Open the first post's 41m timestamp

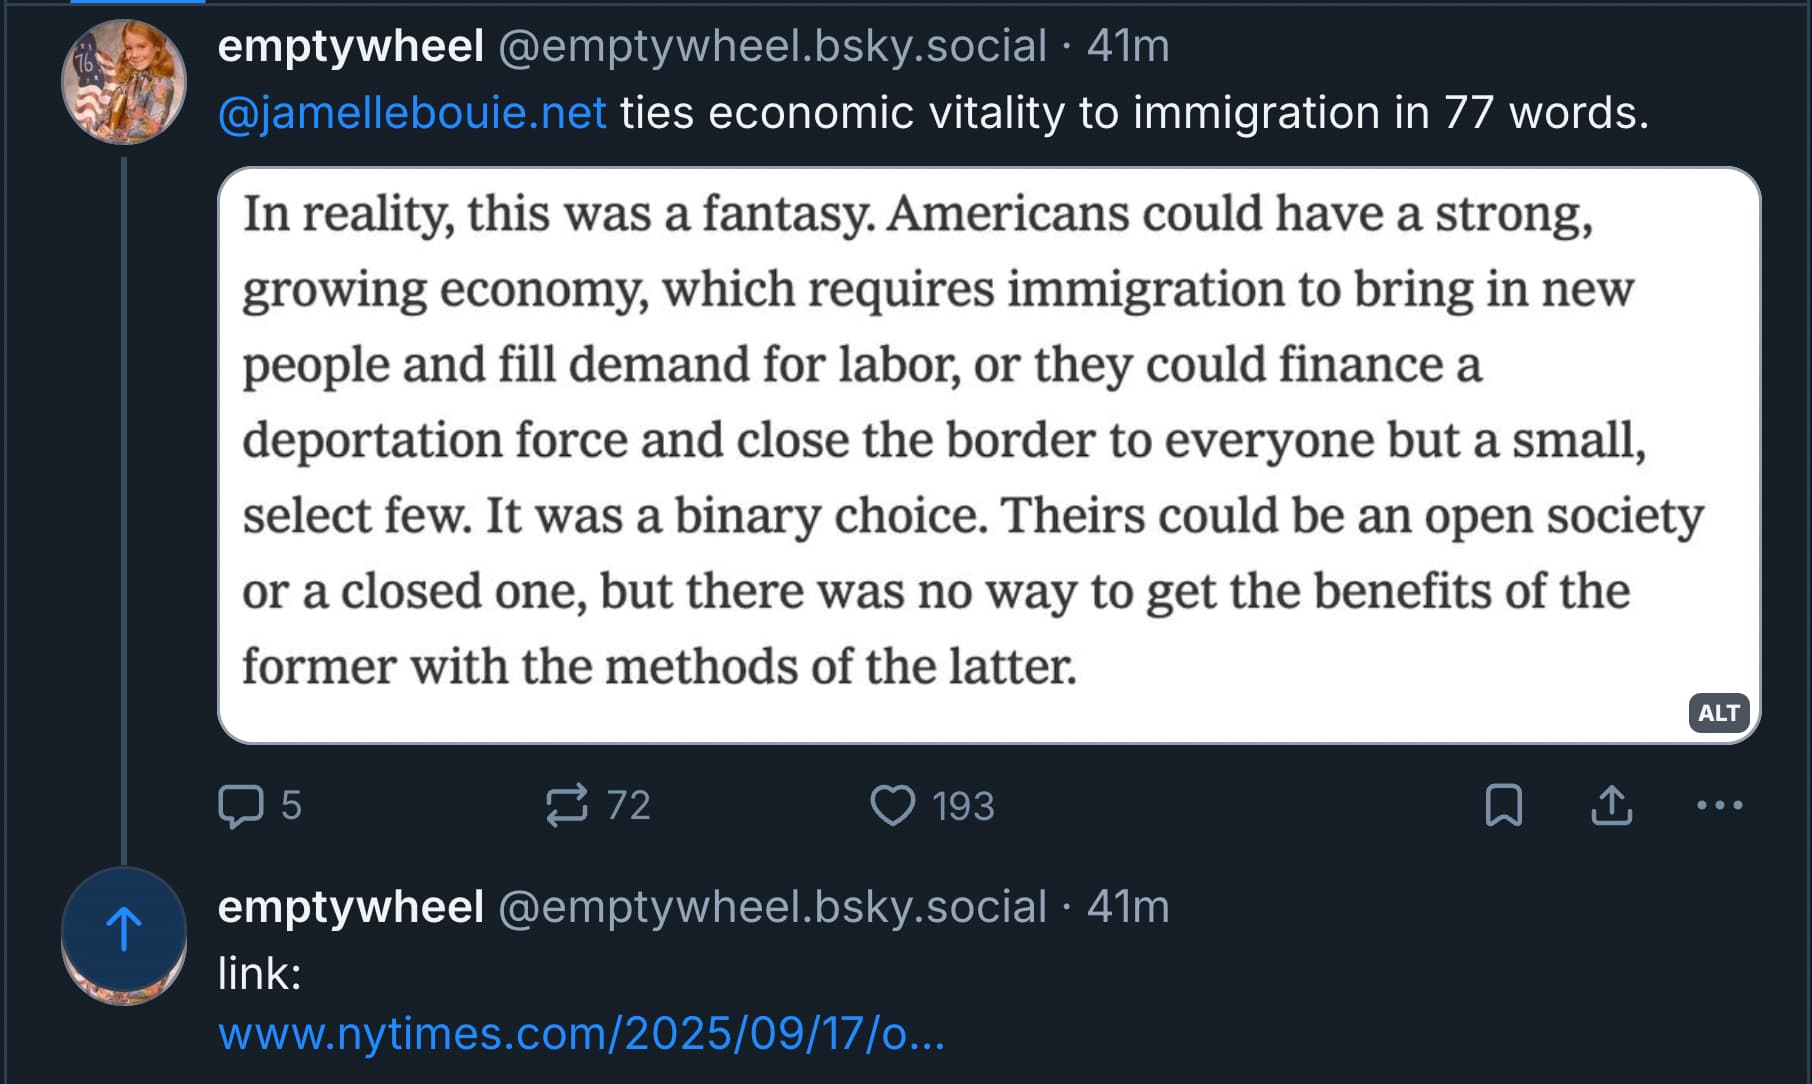(x=1128, y=46)
